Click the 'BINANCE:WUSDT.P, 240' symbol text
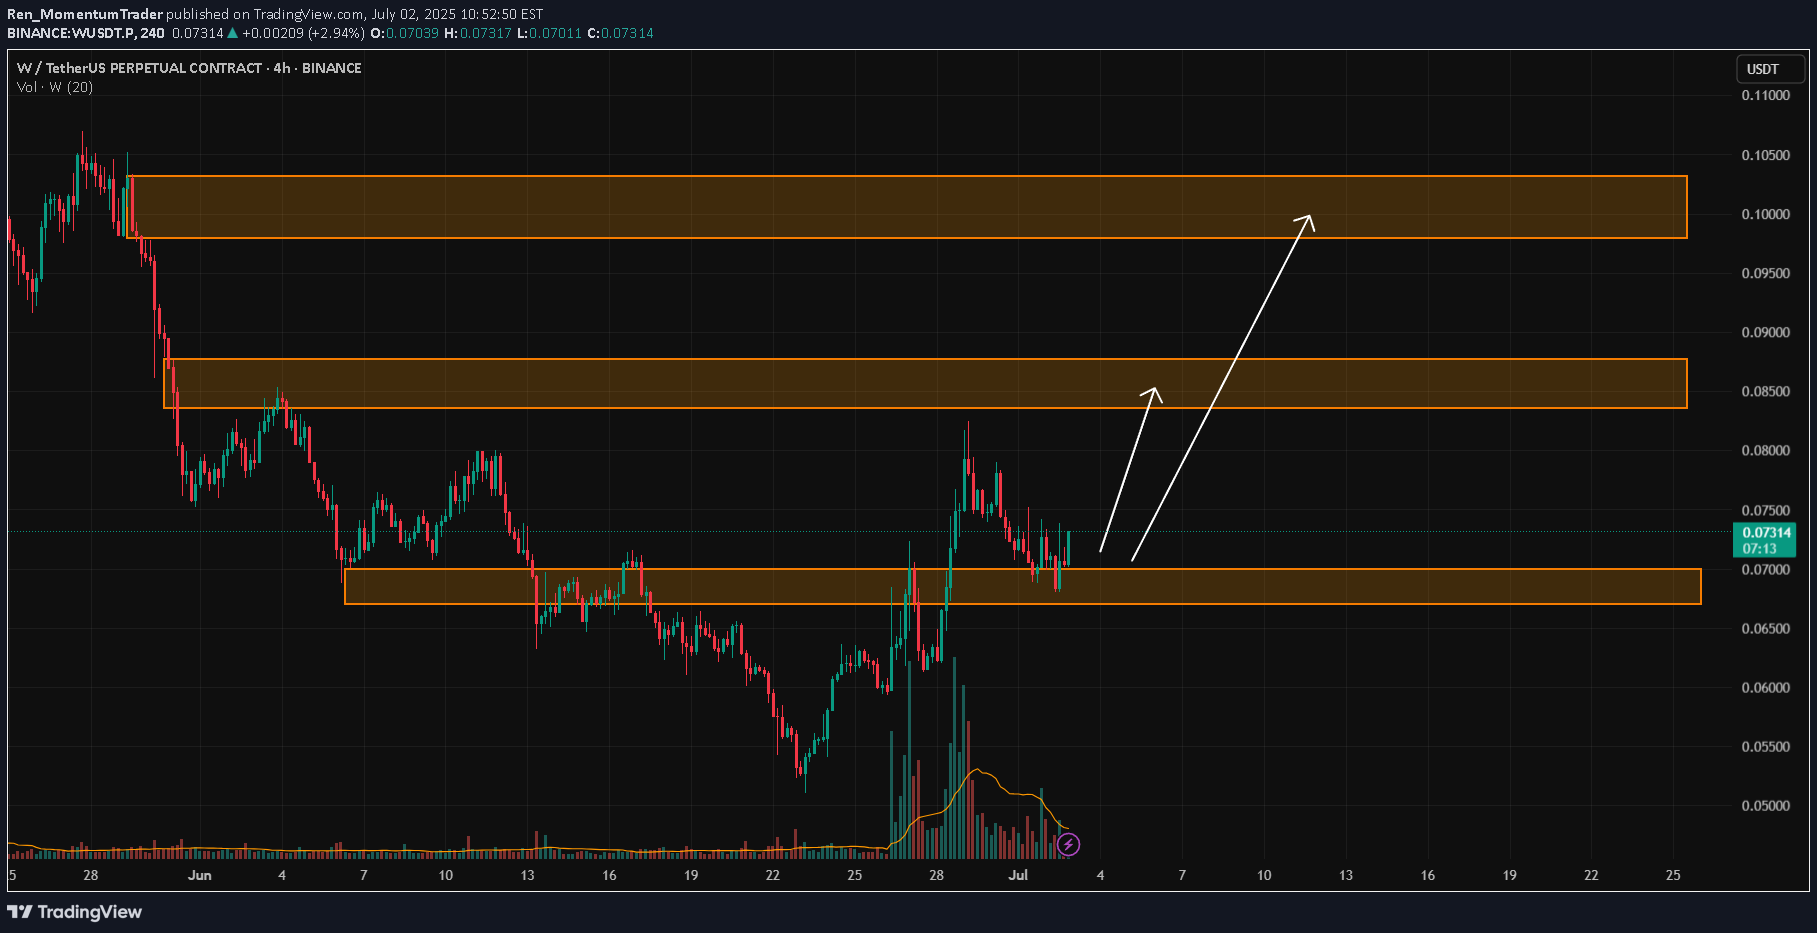The width and height of the screenshot is (1817, 933). (x=86, y=33)
